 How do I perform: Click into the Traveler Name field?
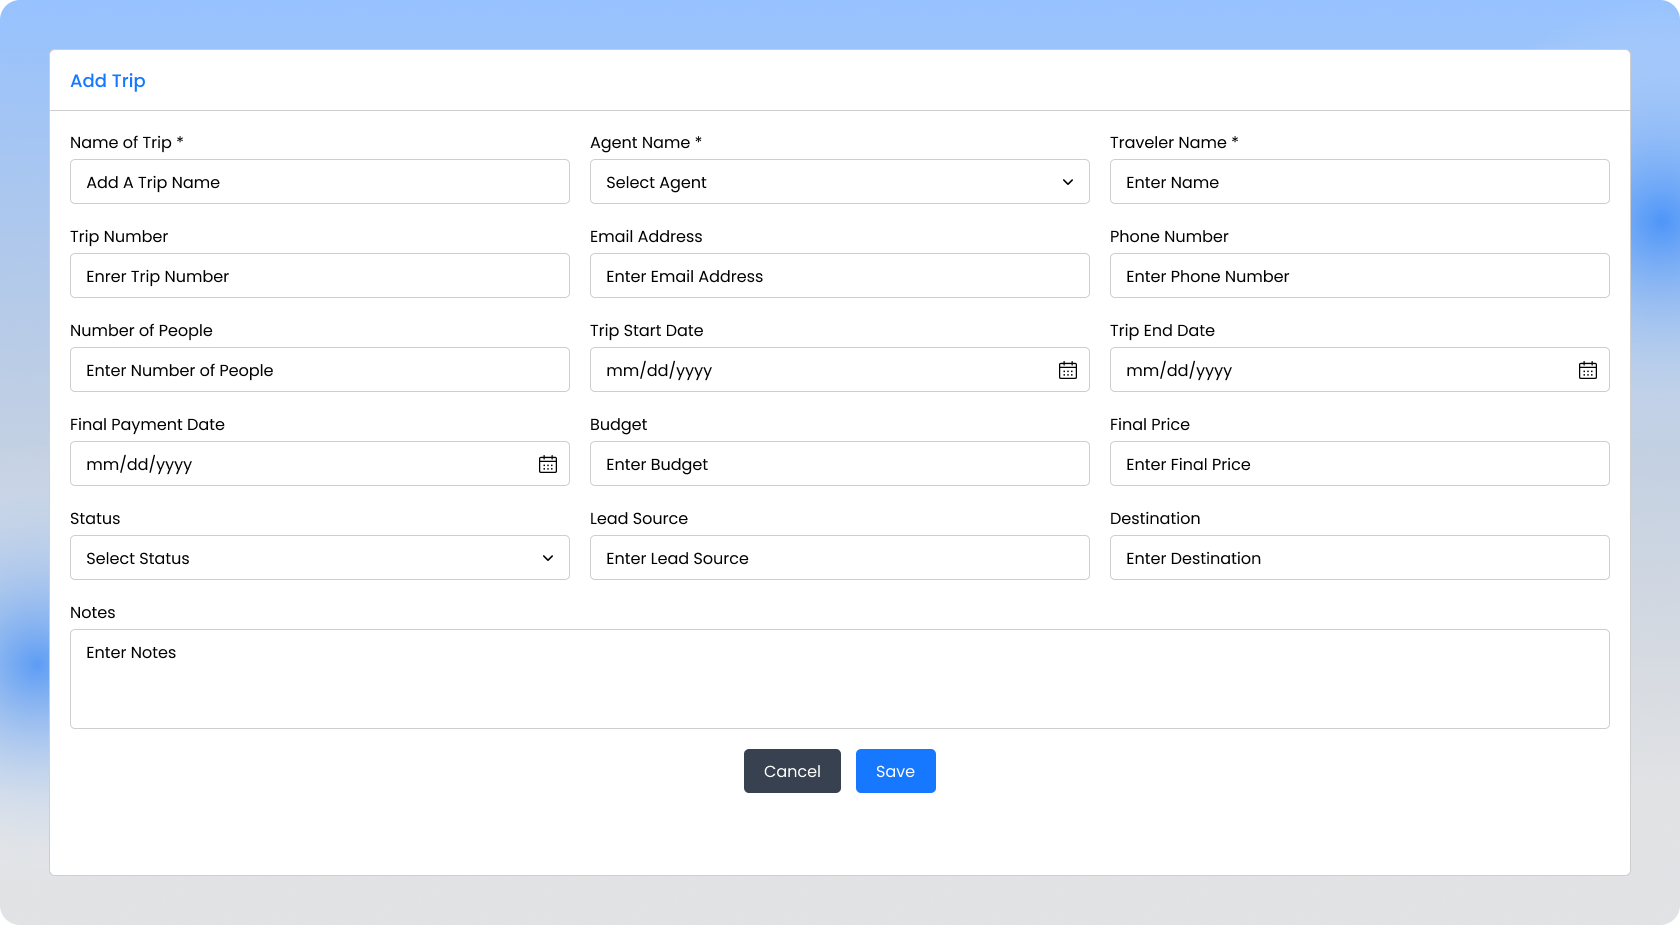click(1359, 182)
